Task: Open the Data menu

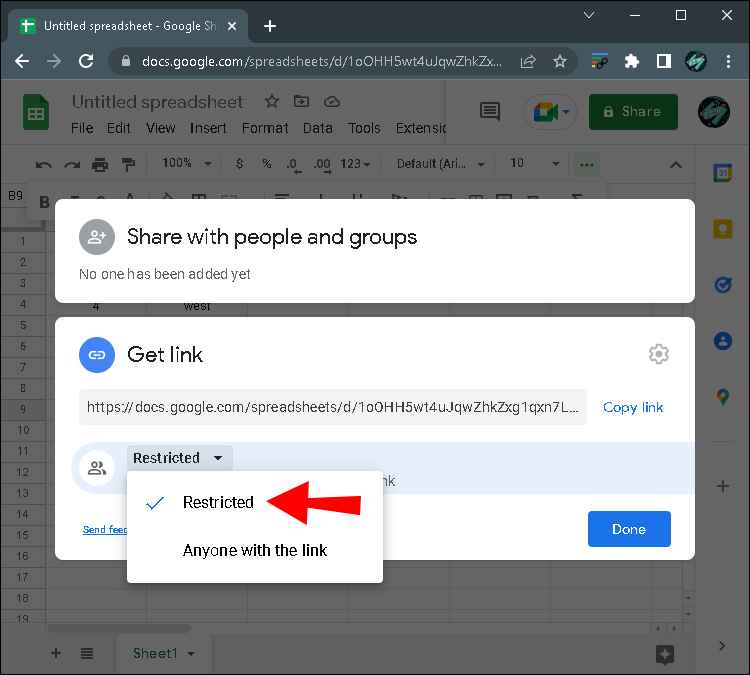Action: pos(318,128)
